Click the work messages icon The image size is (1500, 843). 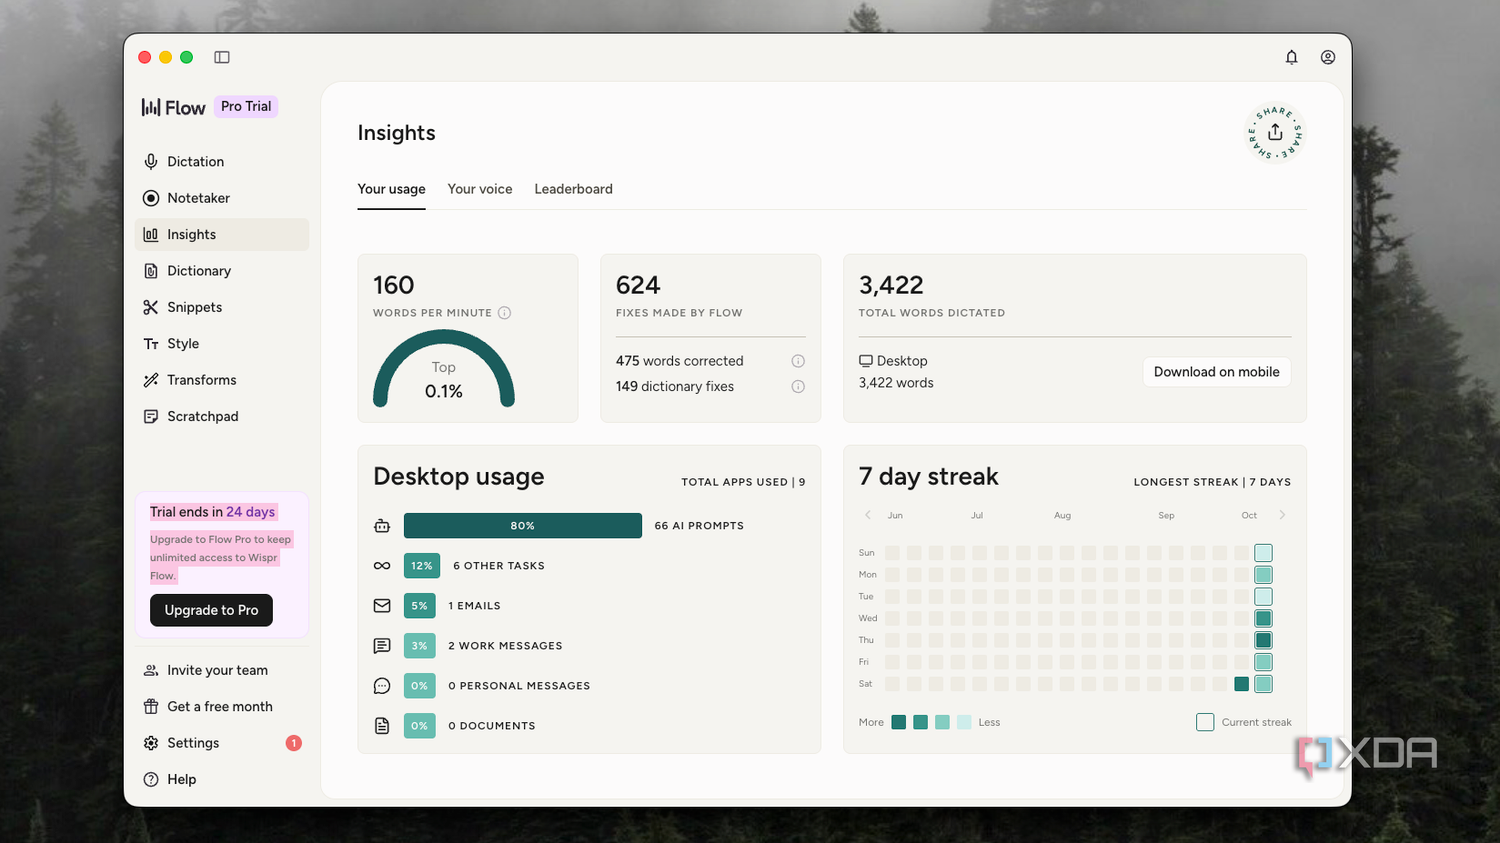click(382, 646)
